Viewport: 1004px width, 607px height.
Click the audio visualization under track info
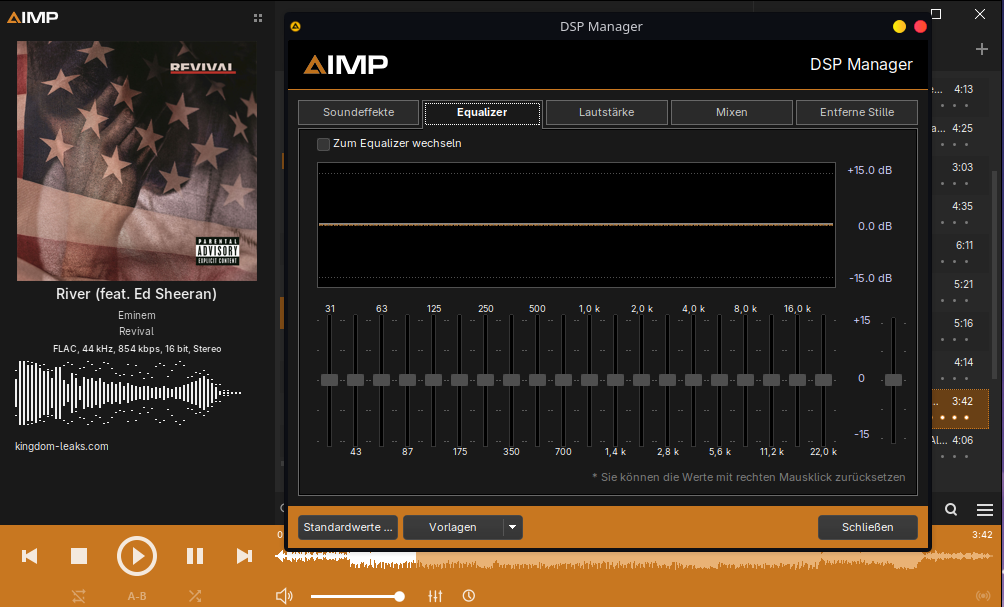128,393
